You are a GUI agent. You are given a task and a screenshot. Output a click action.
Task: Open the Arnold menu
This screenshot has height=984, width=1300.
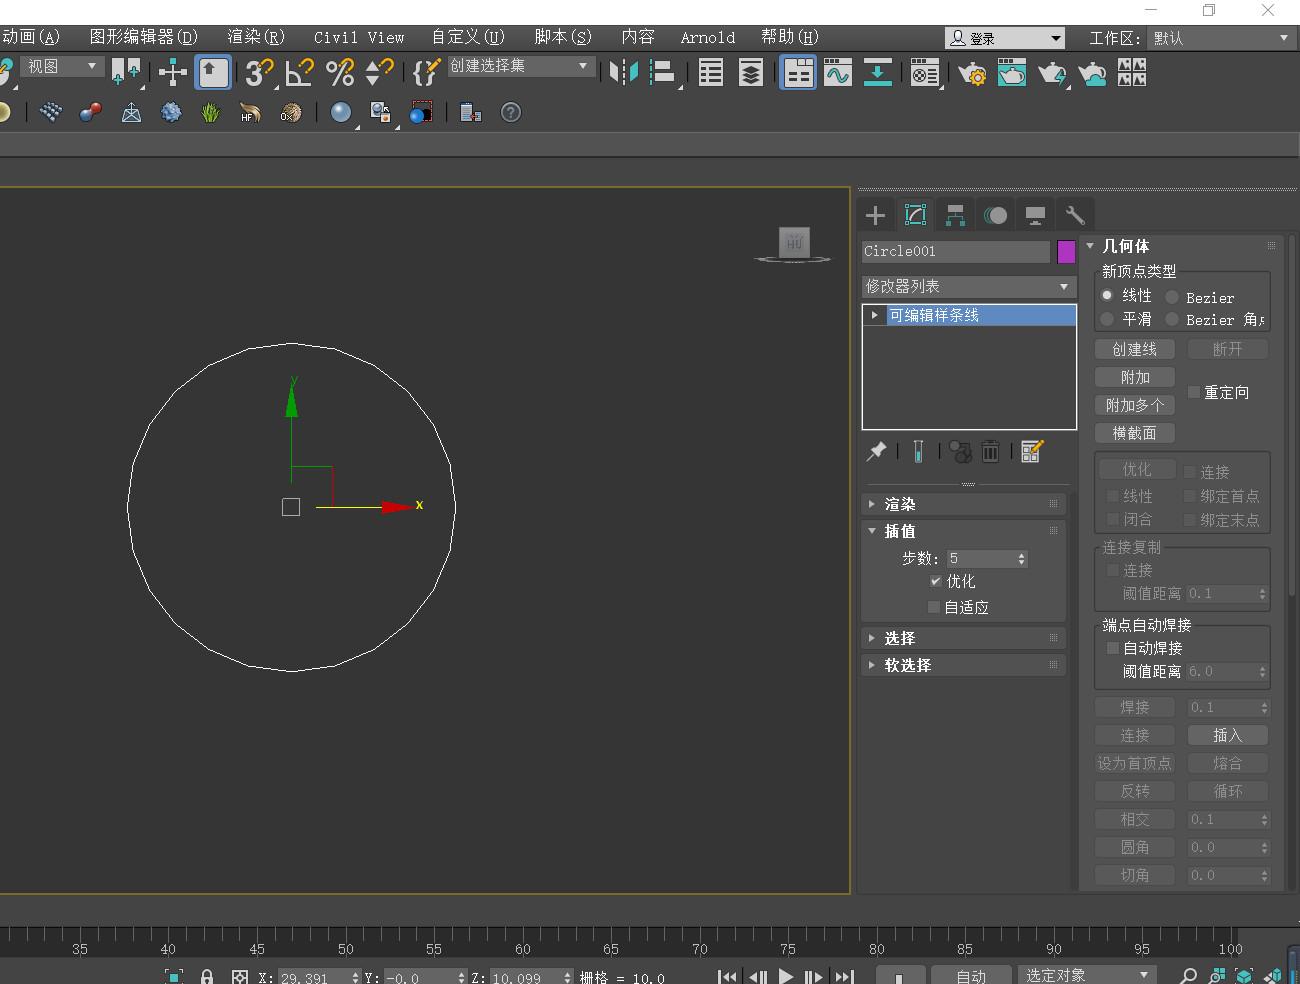(x=707, y=37)
